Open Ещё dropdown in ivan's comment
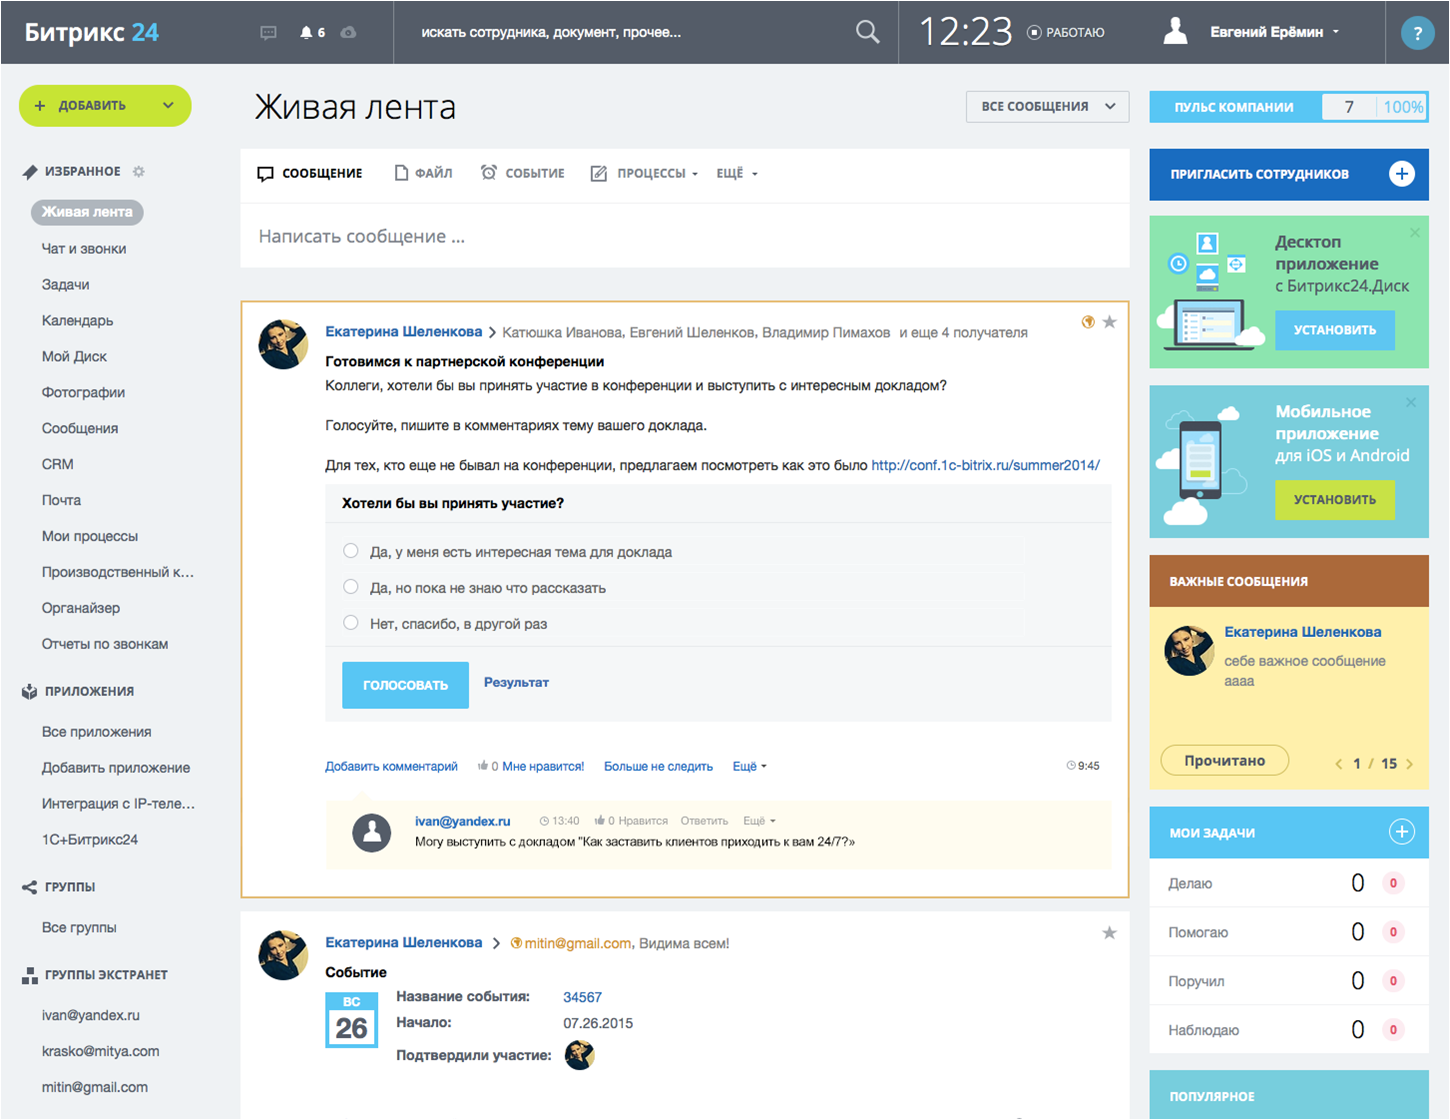The image size is (1450, 1120). (759, 821)
